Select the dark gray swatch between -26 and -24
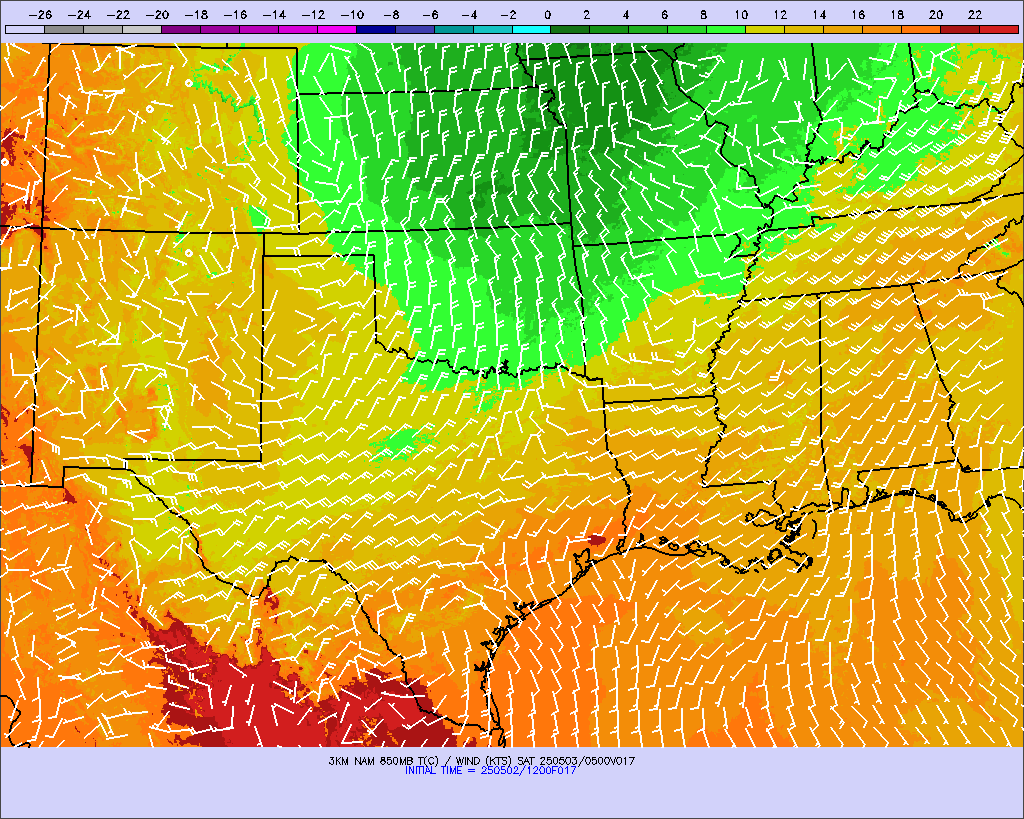 (64, 29)
